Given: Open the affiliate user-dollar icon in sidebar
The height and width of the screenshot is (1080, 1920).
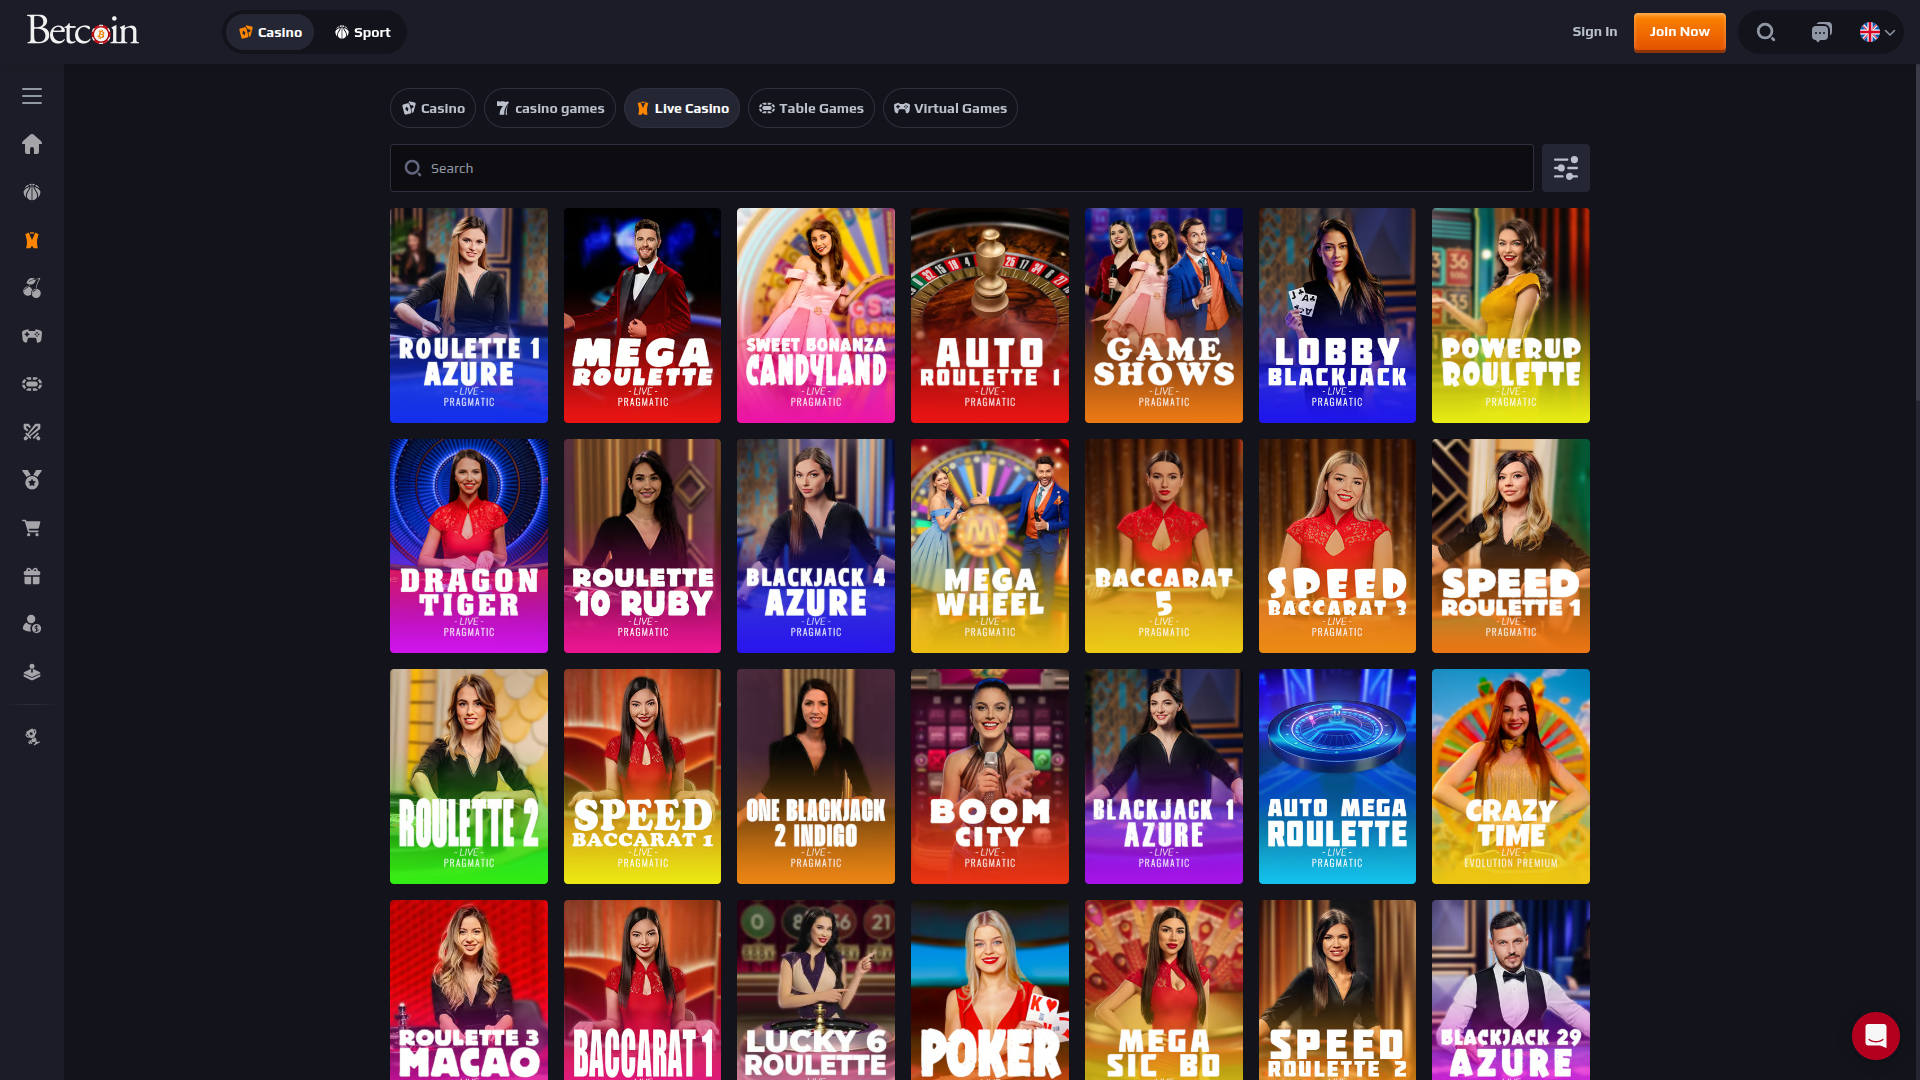Looking at the screenshot, I should click(x=31, y=624).
